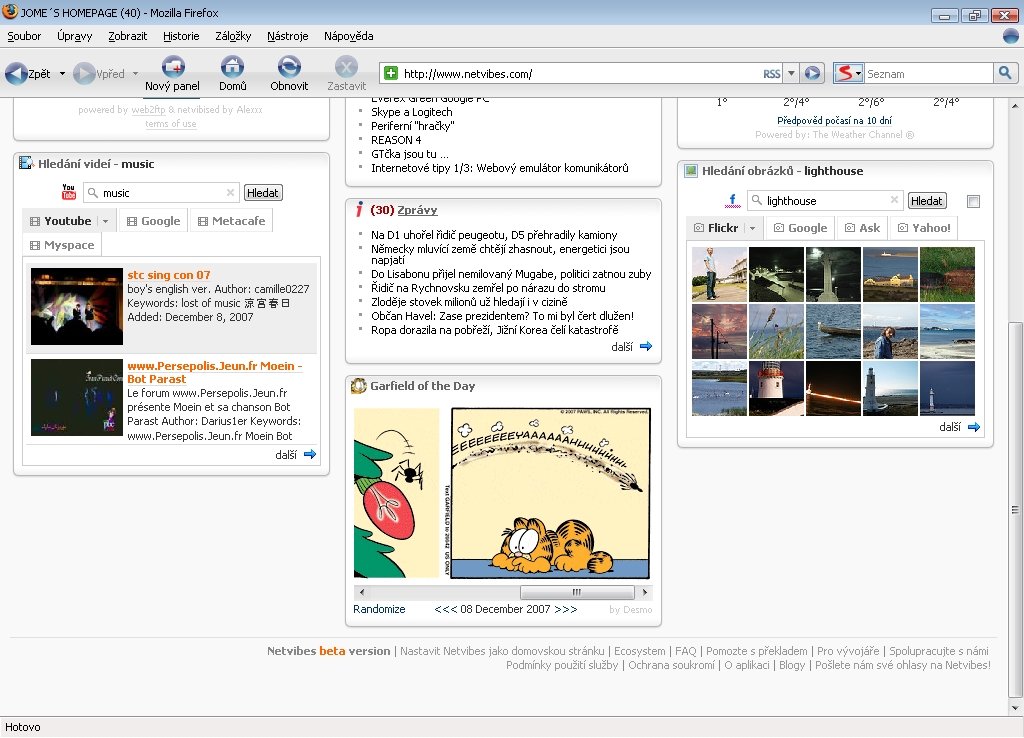Image resolution: width=1024 pixels, height=738 pixels.
Task: Open the FAQ footer link
Action: click(686, 651)
